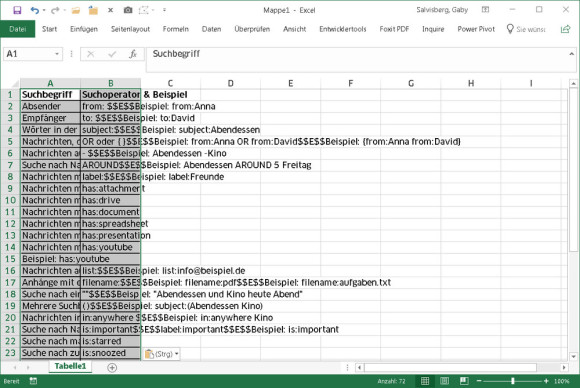Expand the Name Box dropdown arrow
The height and width of the screenshot is (388, 580).
tap(57, 54)
